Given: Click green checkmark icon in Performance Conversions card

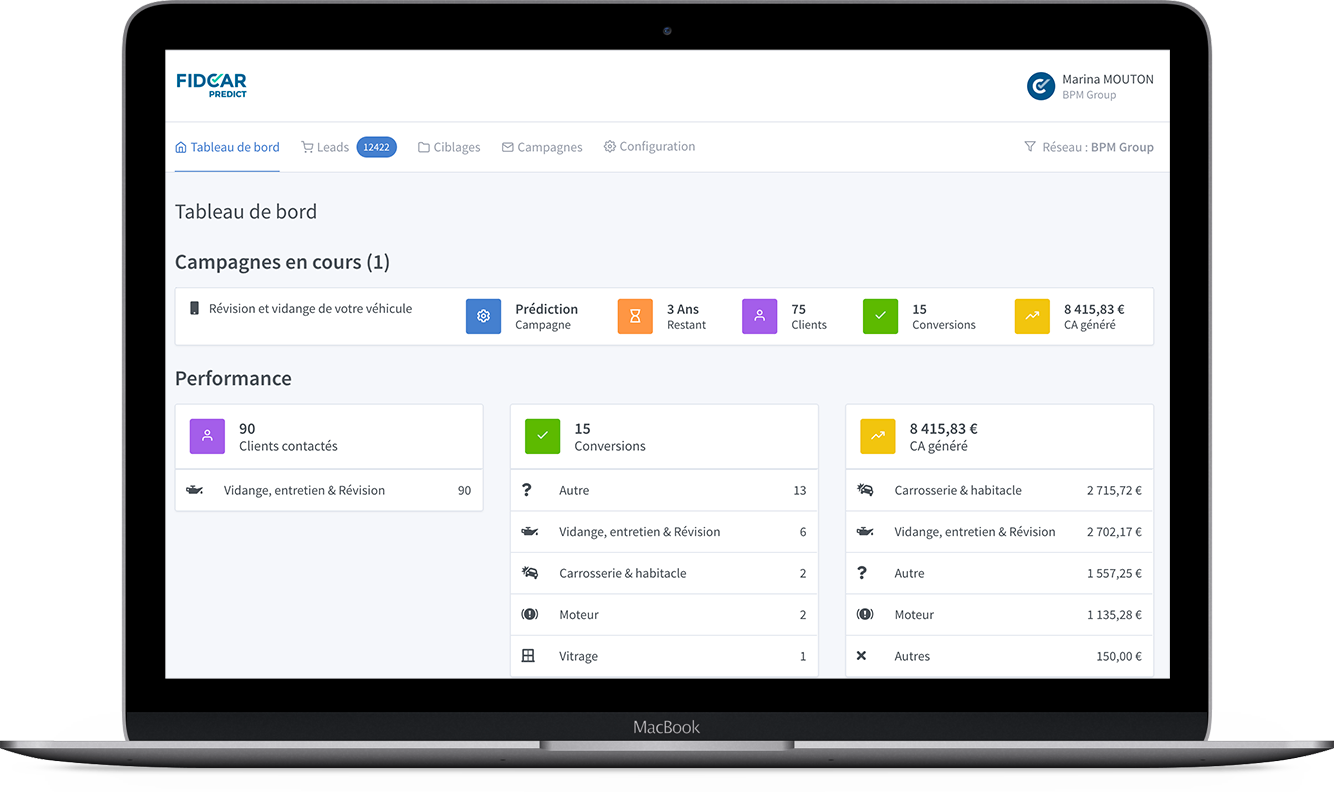Looking at the screenshot, I should click(542, 437).
